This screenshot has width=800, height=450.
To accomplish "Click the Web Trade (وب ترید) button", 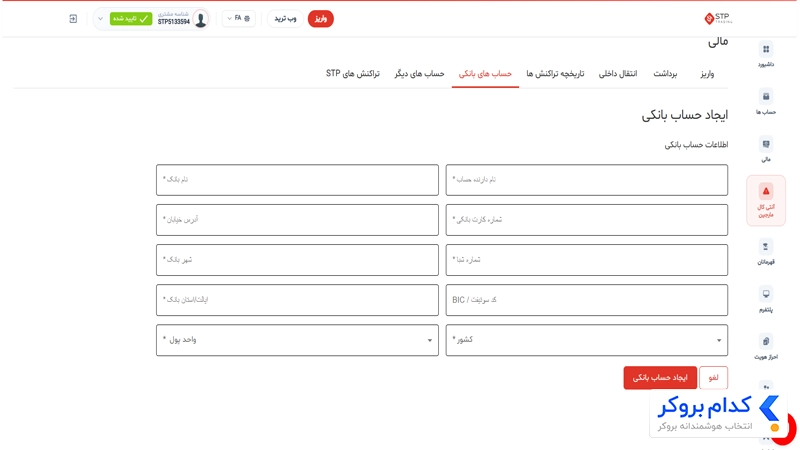I will [x=285, y=19].
